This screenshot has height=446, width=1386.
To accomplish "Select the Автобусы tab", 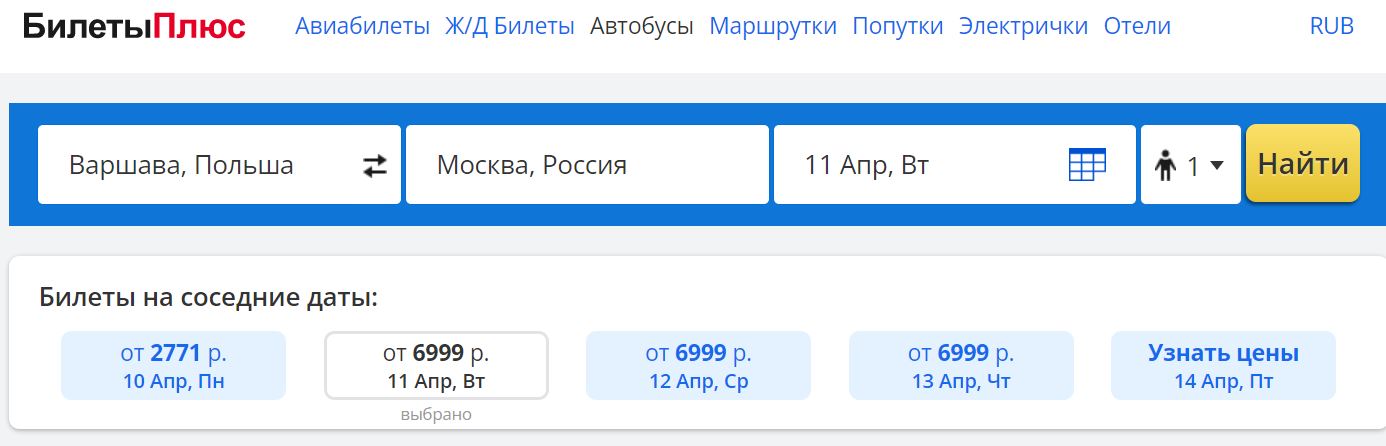I will (x=642, y=27).
